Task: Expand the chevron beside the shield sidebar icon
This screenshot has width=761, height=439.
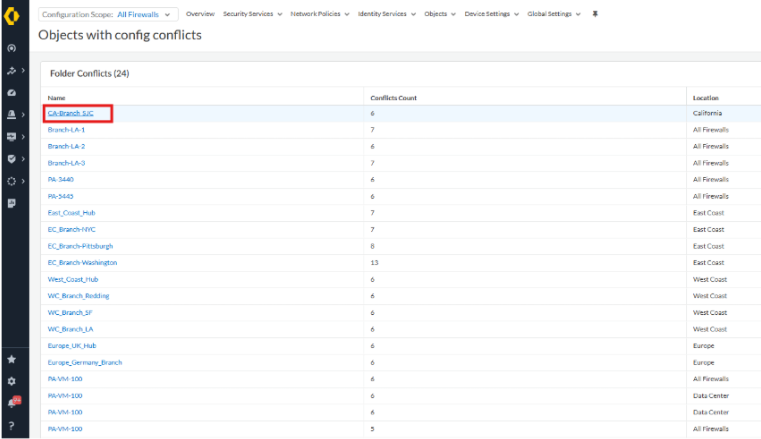Action: point(23,159)
